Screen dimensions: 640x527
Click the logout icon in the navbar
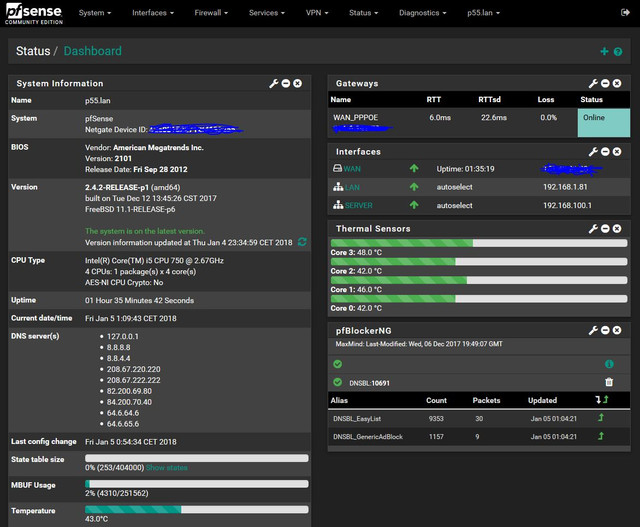(625, 13)
